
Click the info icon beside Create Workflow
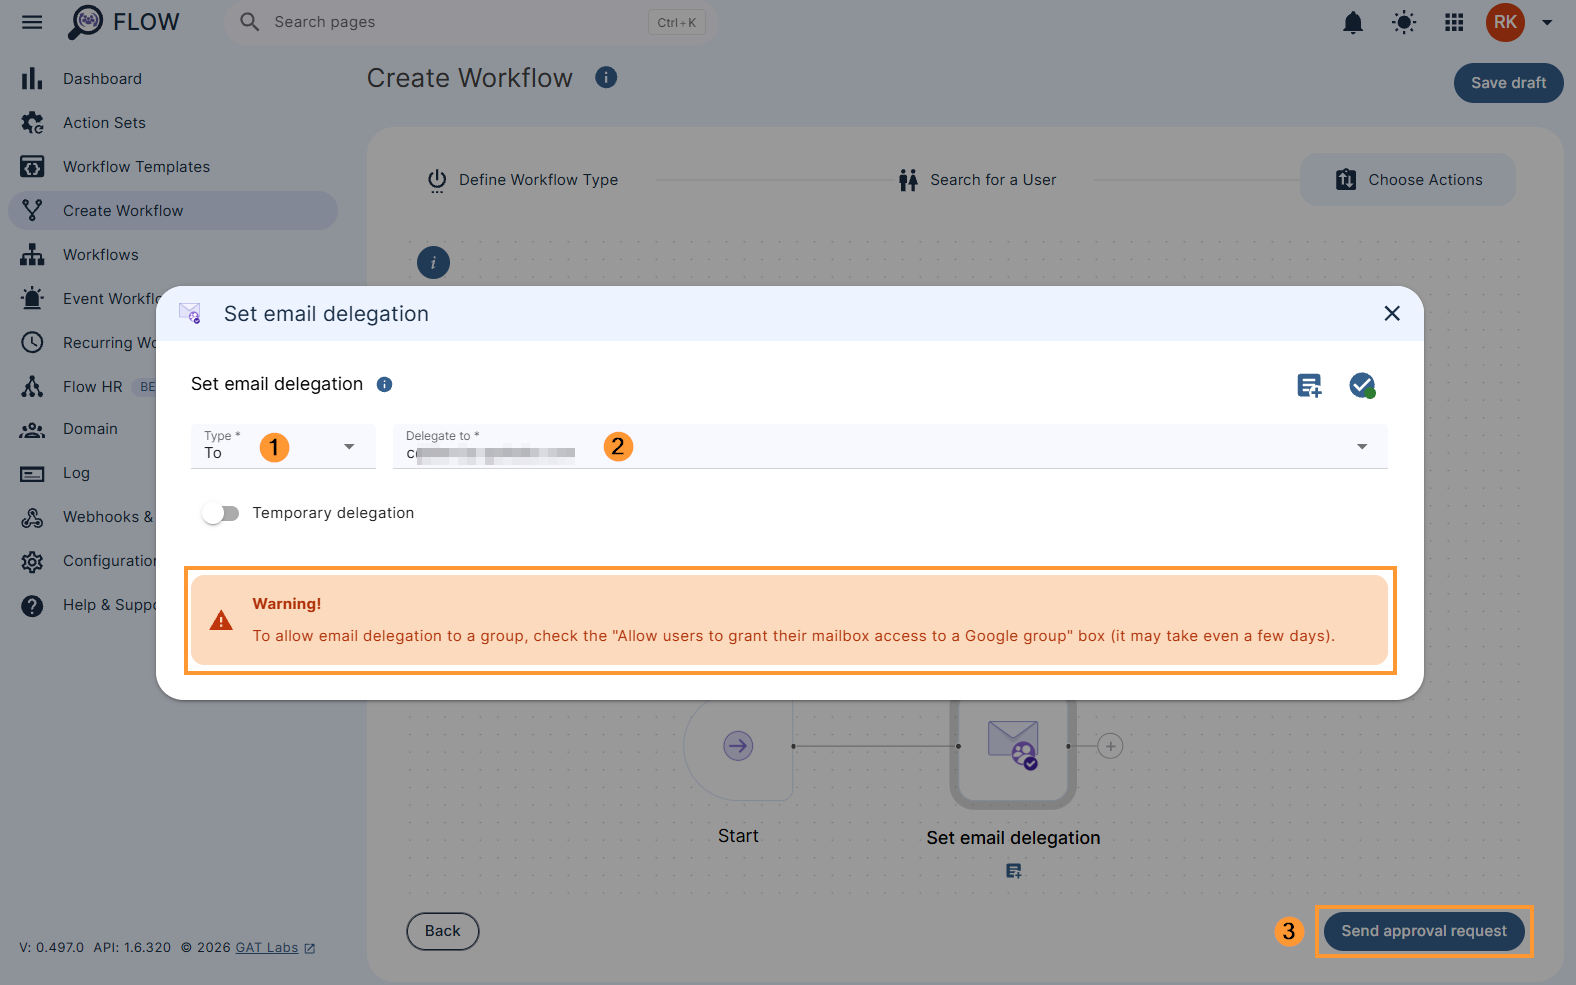coord(606,77)
